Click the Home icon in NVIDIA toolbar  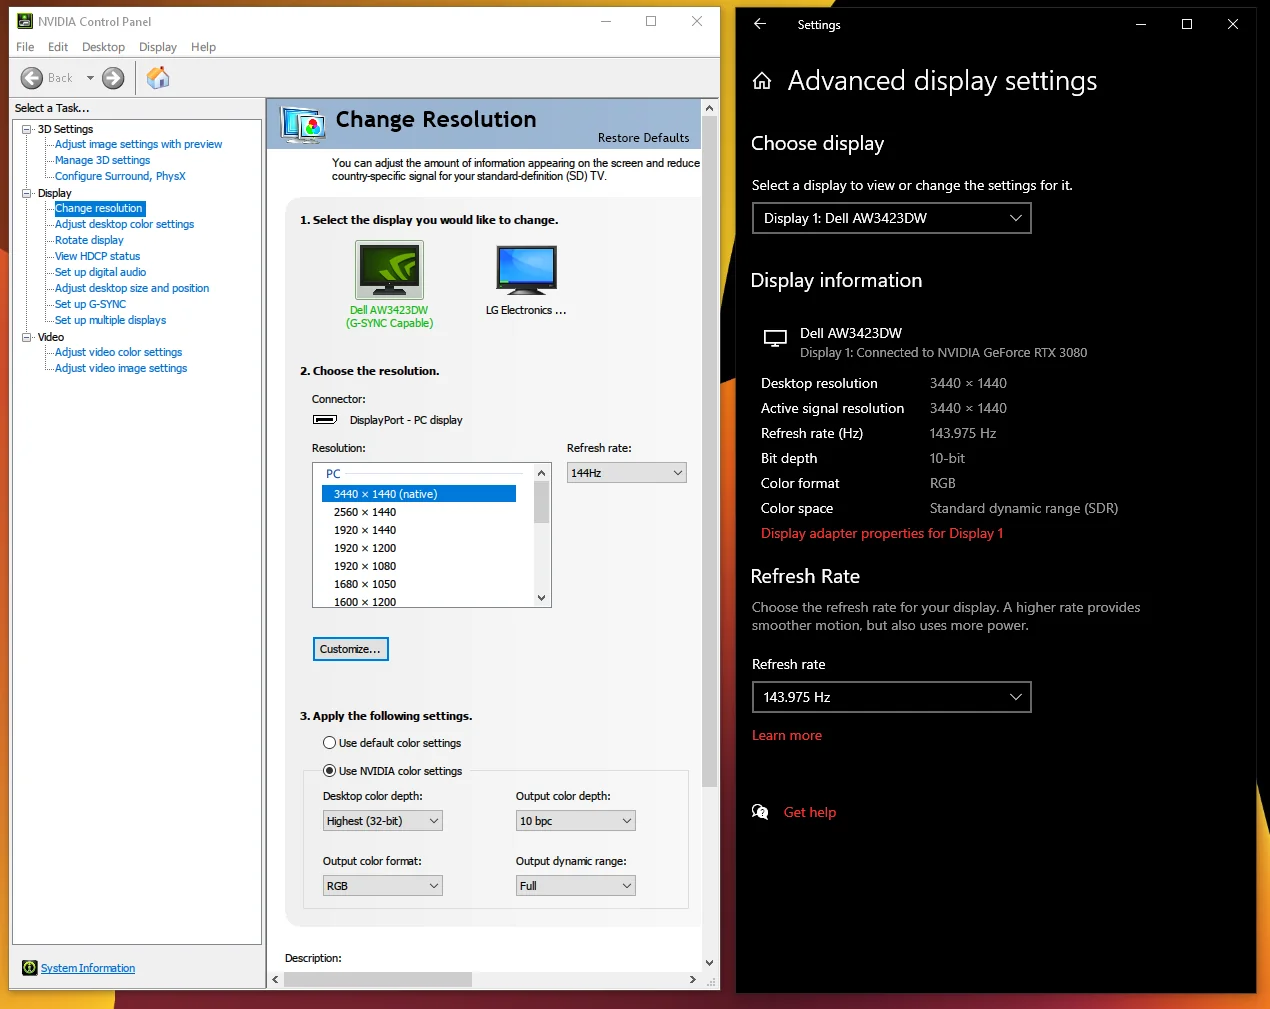point(158,77)
